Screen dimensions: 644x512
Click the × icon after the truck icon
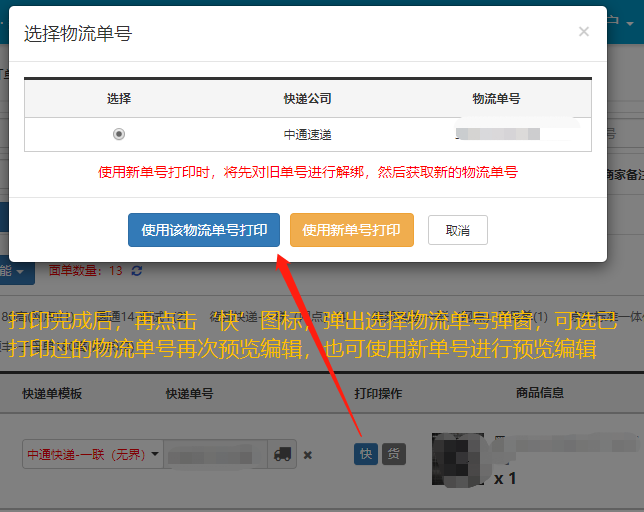[x=308, y=455]
